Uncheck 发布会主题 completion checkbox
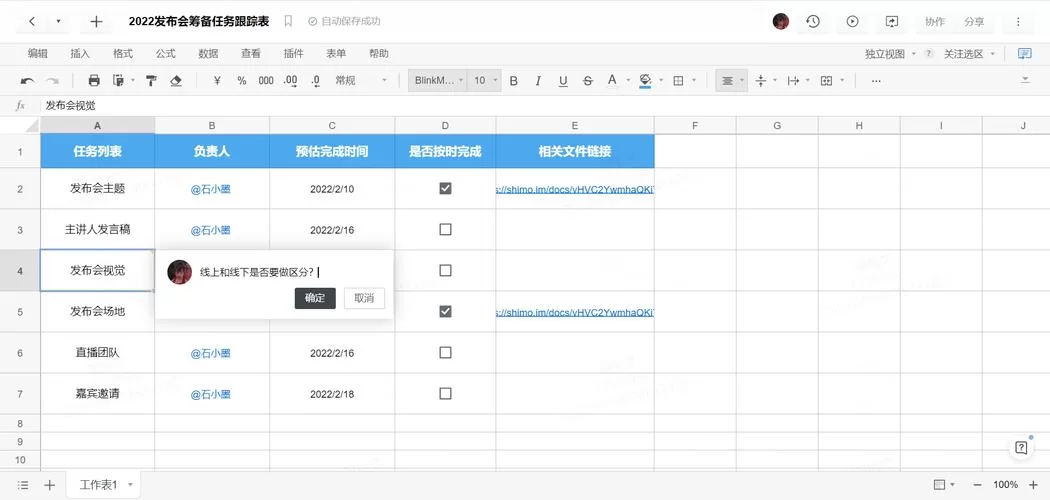 pyautogui.click(x=445, y=188)
